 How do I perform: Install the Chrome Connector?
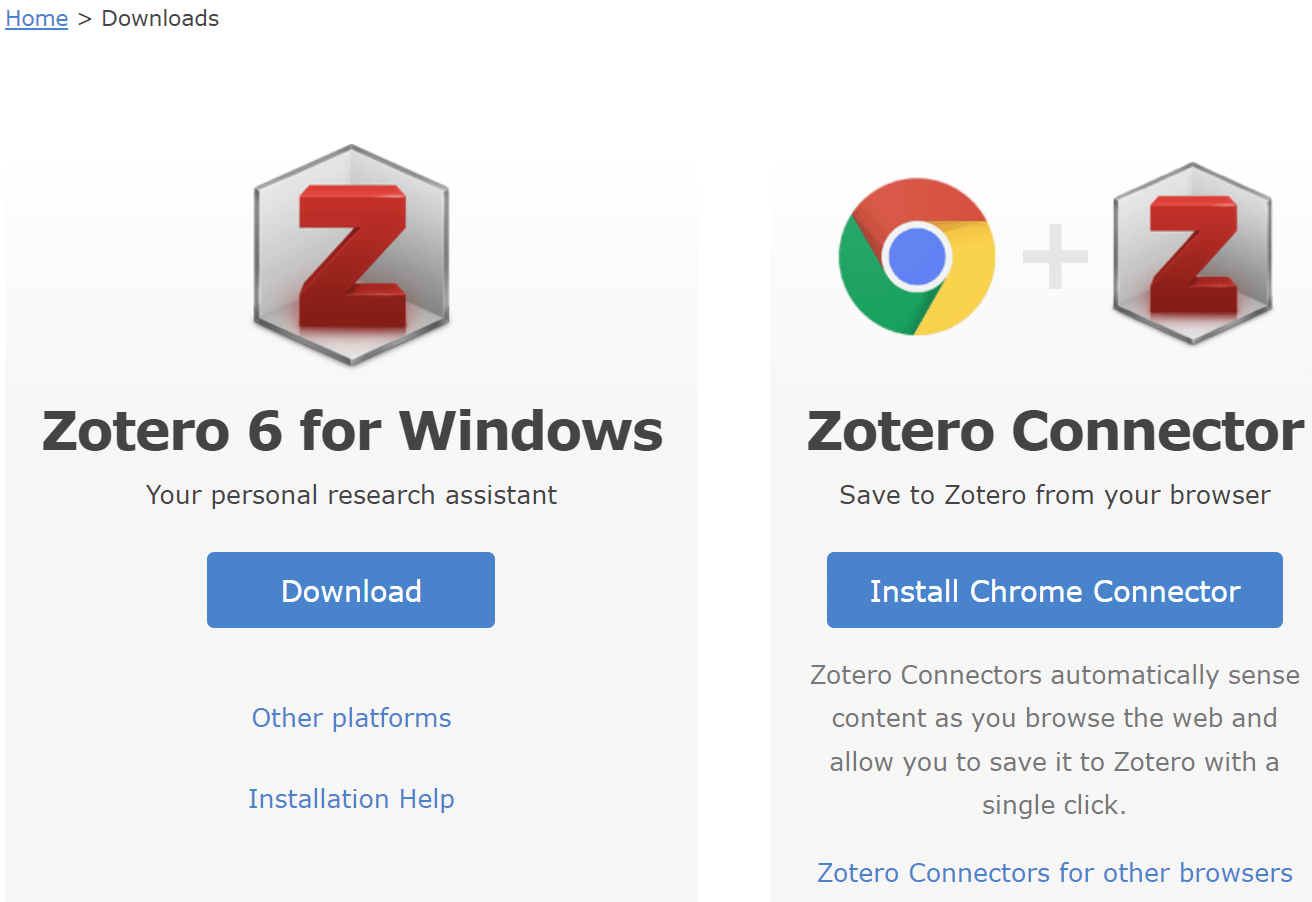pyautogui.click(x=1054, y=590)
